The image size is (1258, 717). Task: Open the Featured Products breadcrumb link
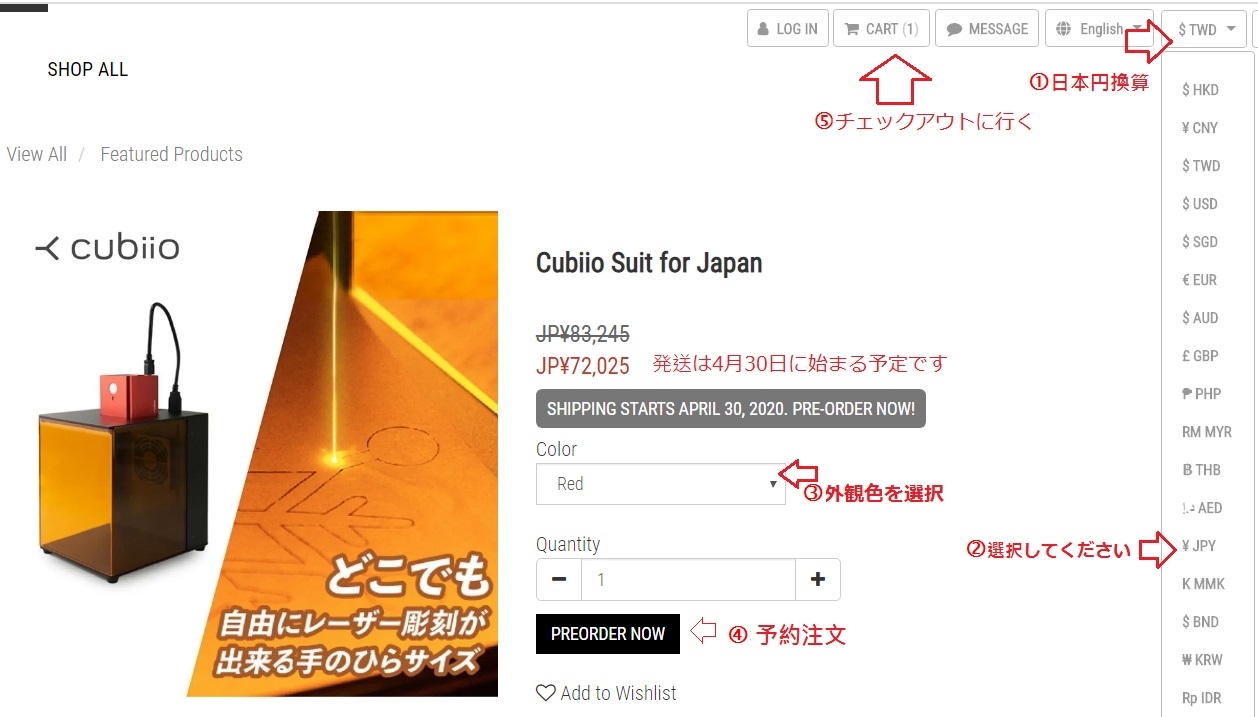[x=172, y=154]
